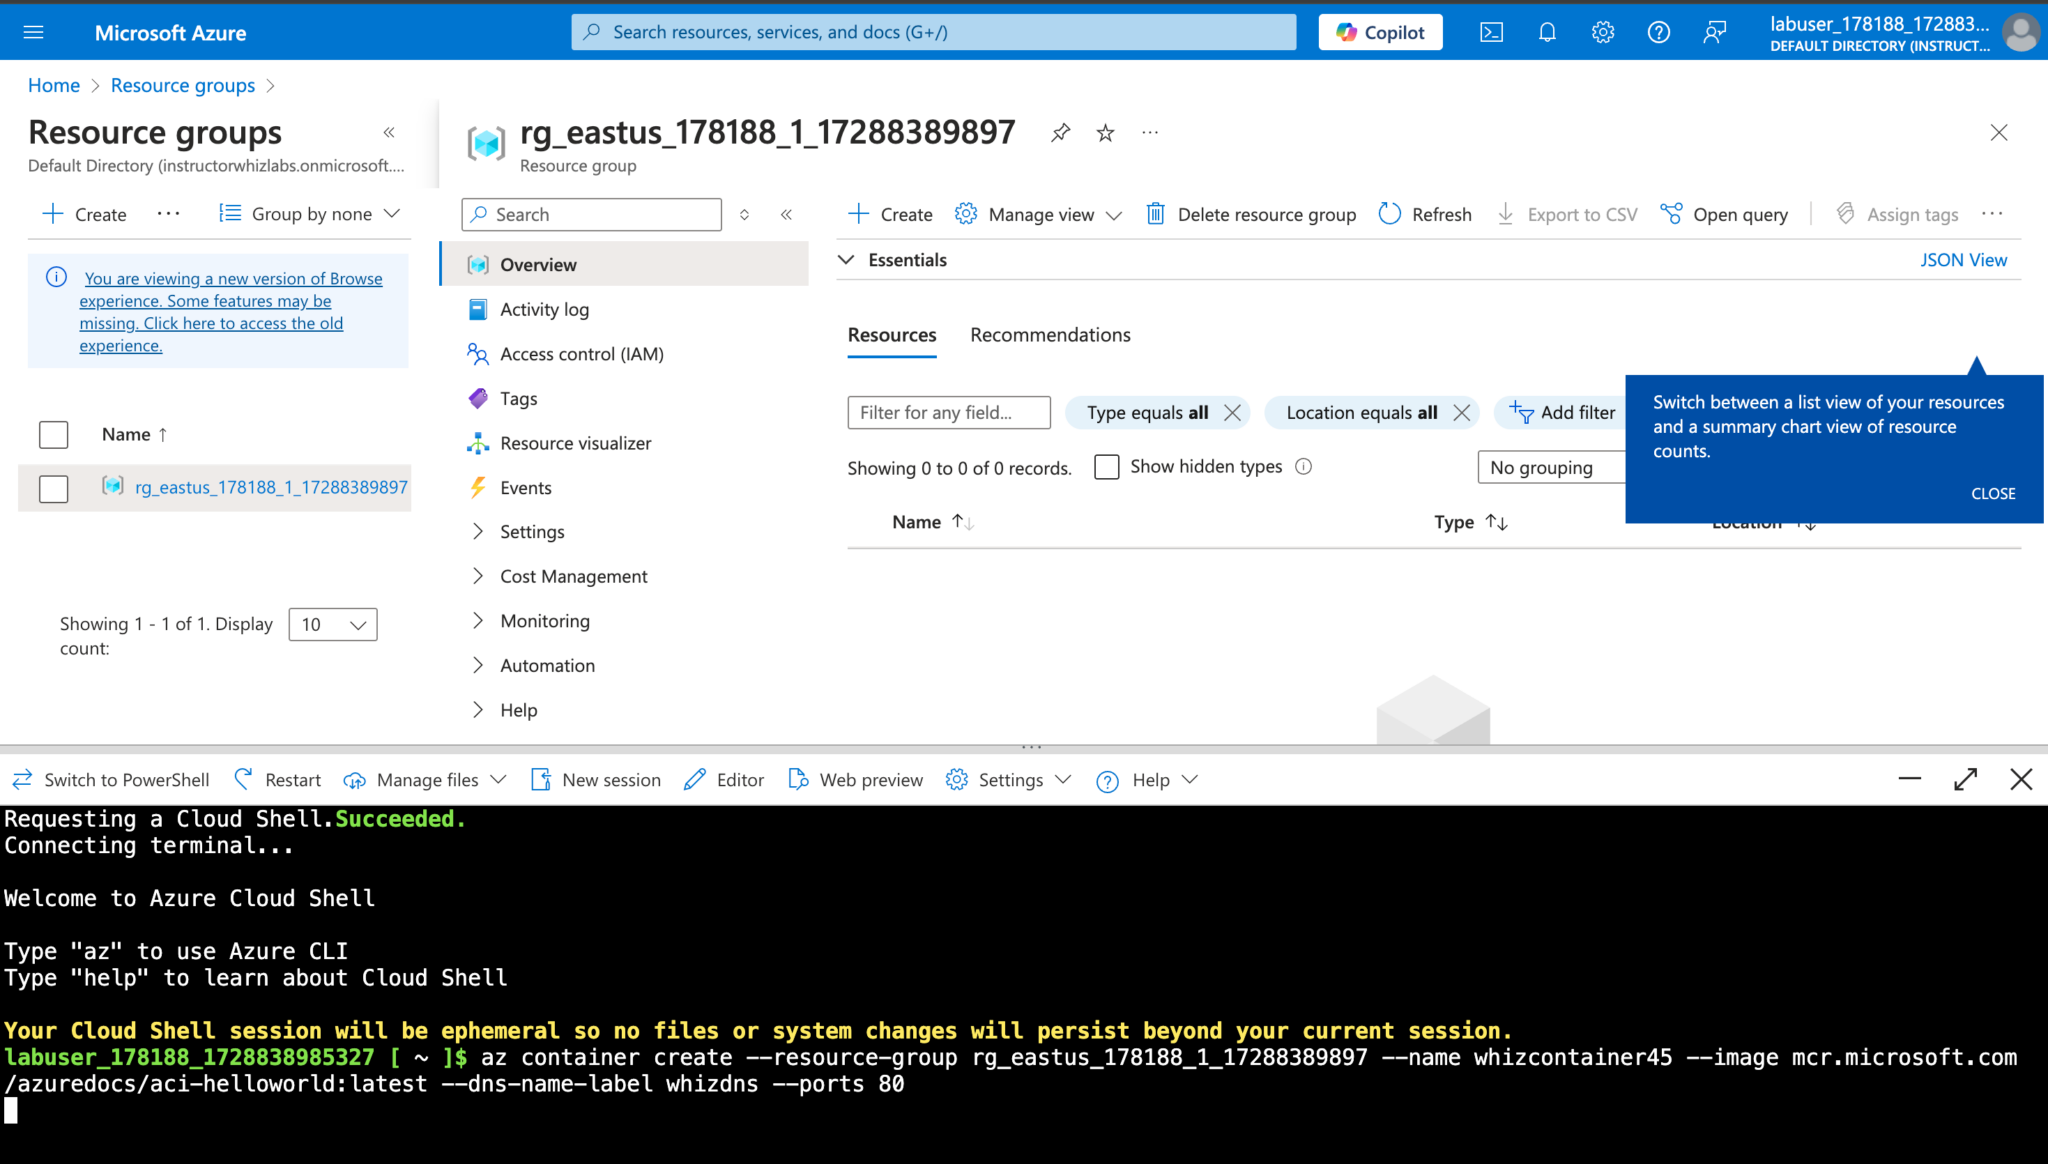
Task: Click the Filter for any field input
Action: coord(947,412)
